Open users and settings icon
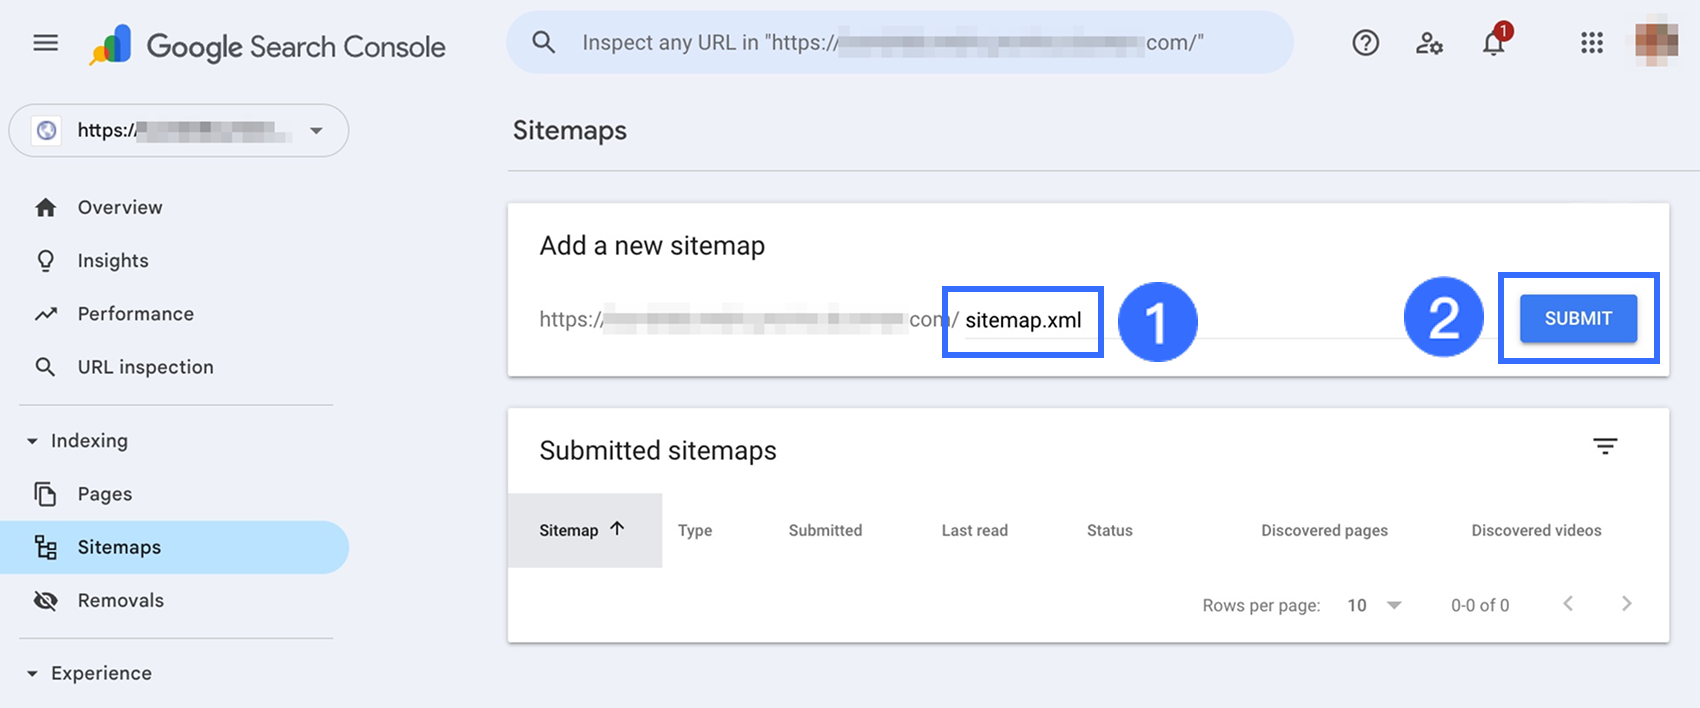1700x708 pixels. (1429, 43)
